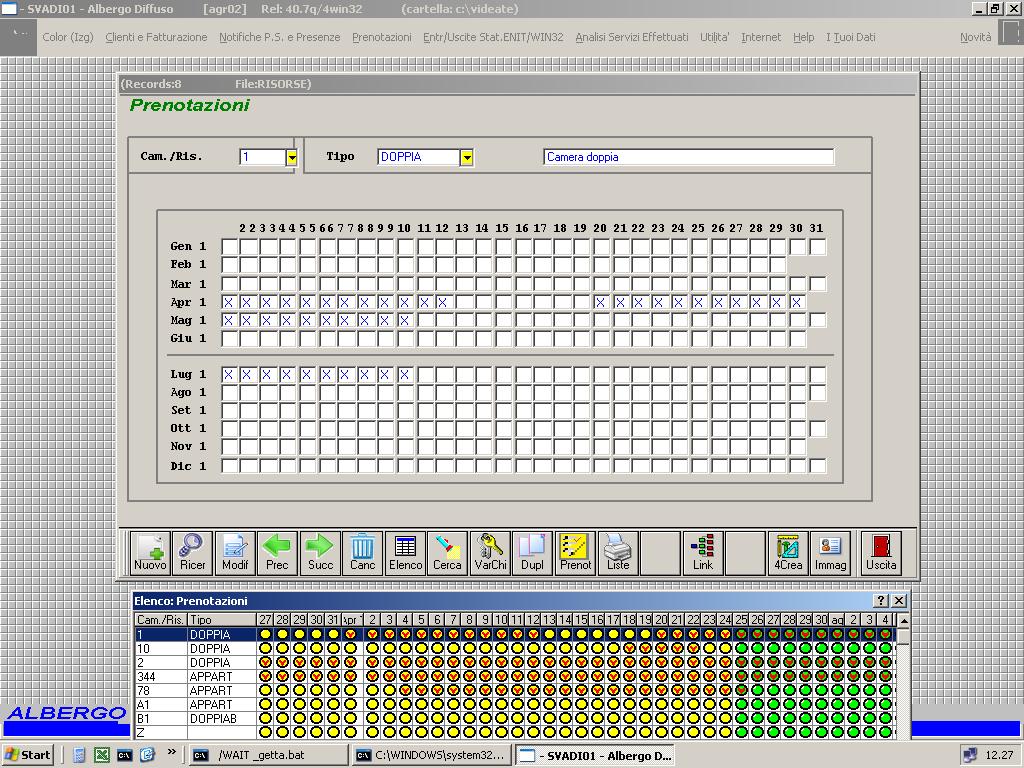The height and width of the screenshot is (768, 1024).
Task: Open the Utilita' menu
Action: 714,37
